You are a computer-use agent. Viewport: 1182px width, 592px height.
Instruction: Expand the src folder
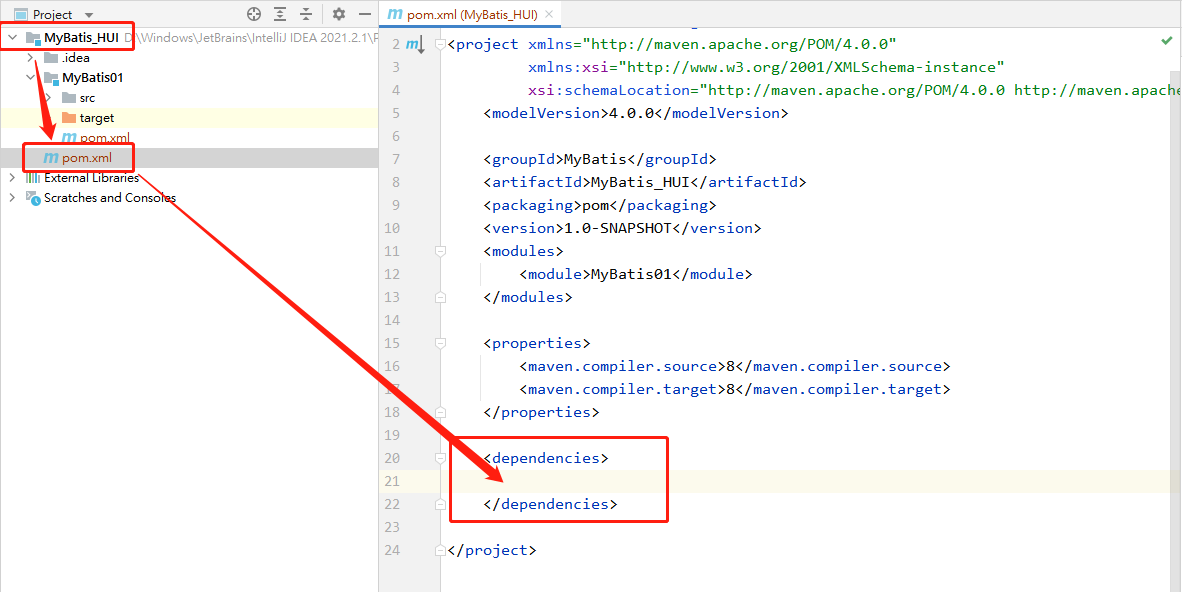pos(47,98)
